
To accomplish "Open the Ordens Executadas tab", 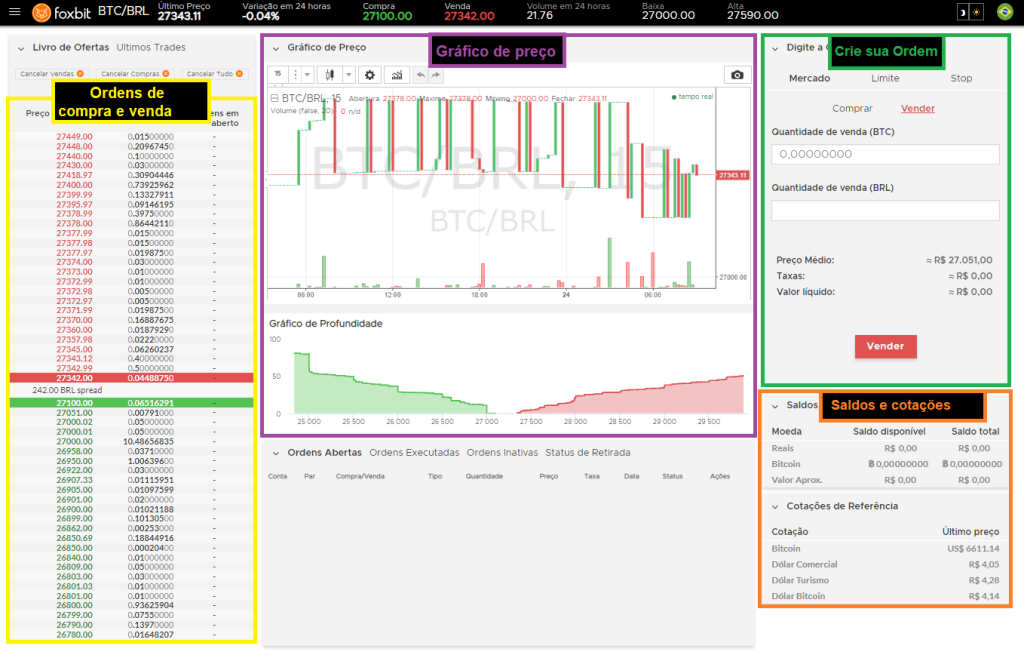I will pos(414,453).
